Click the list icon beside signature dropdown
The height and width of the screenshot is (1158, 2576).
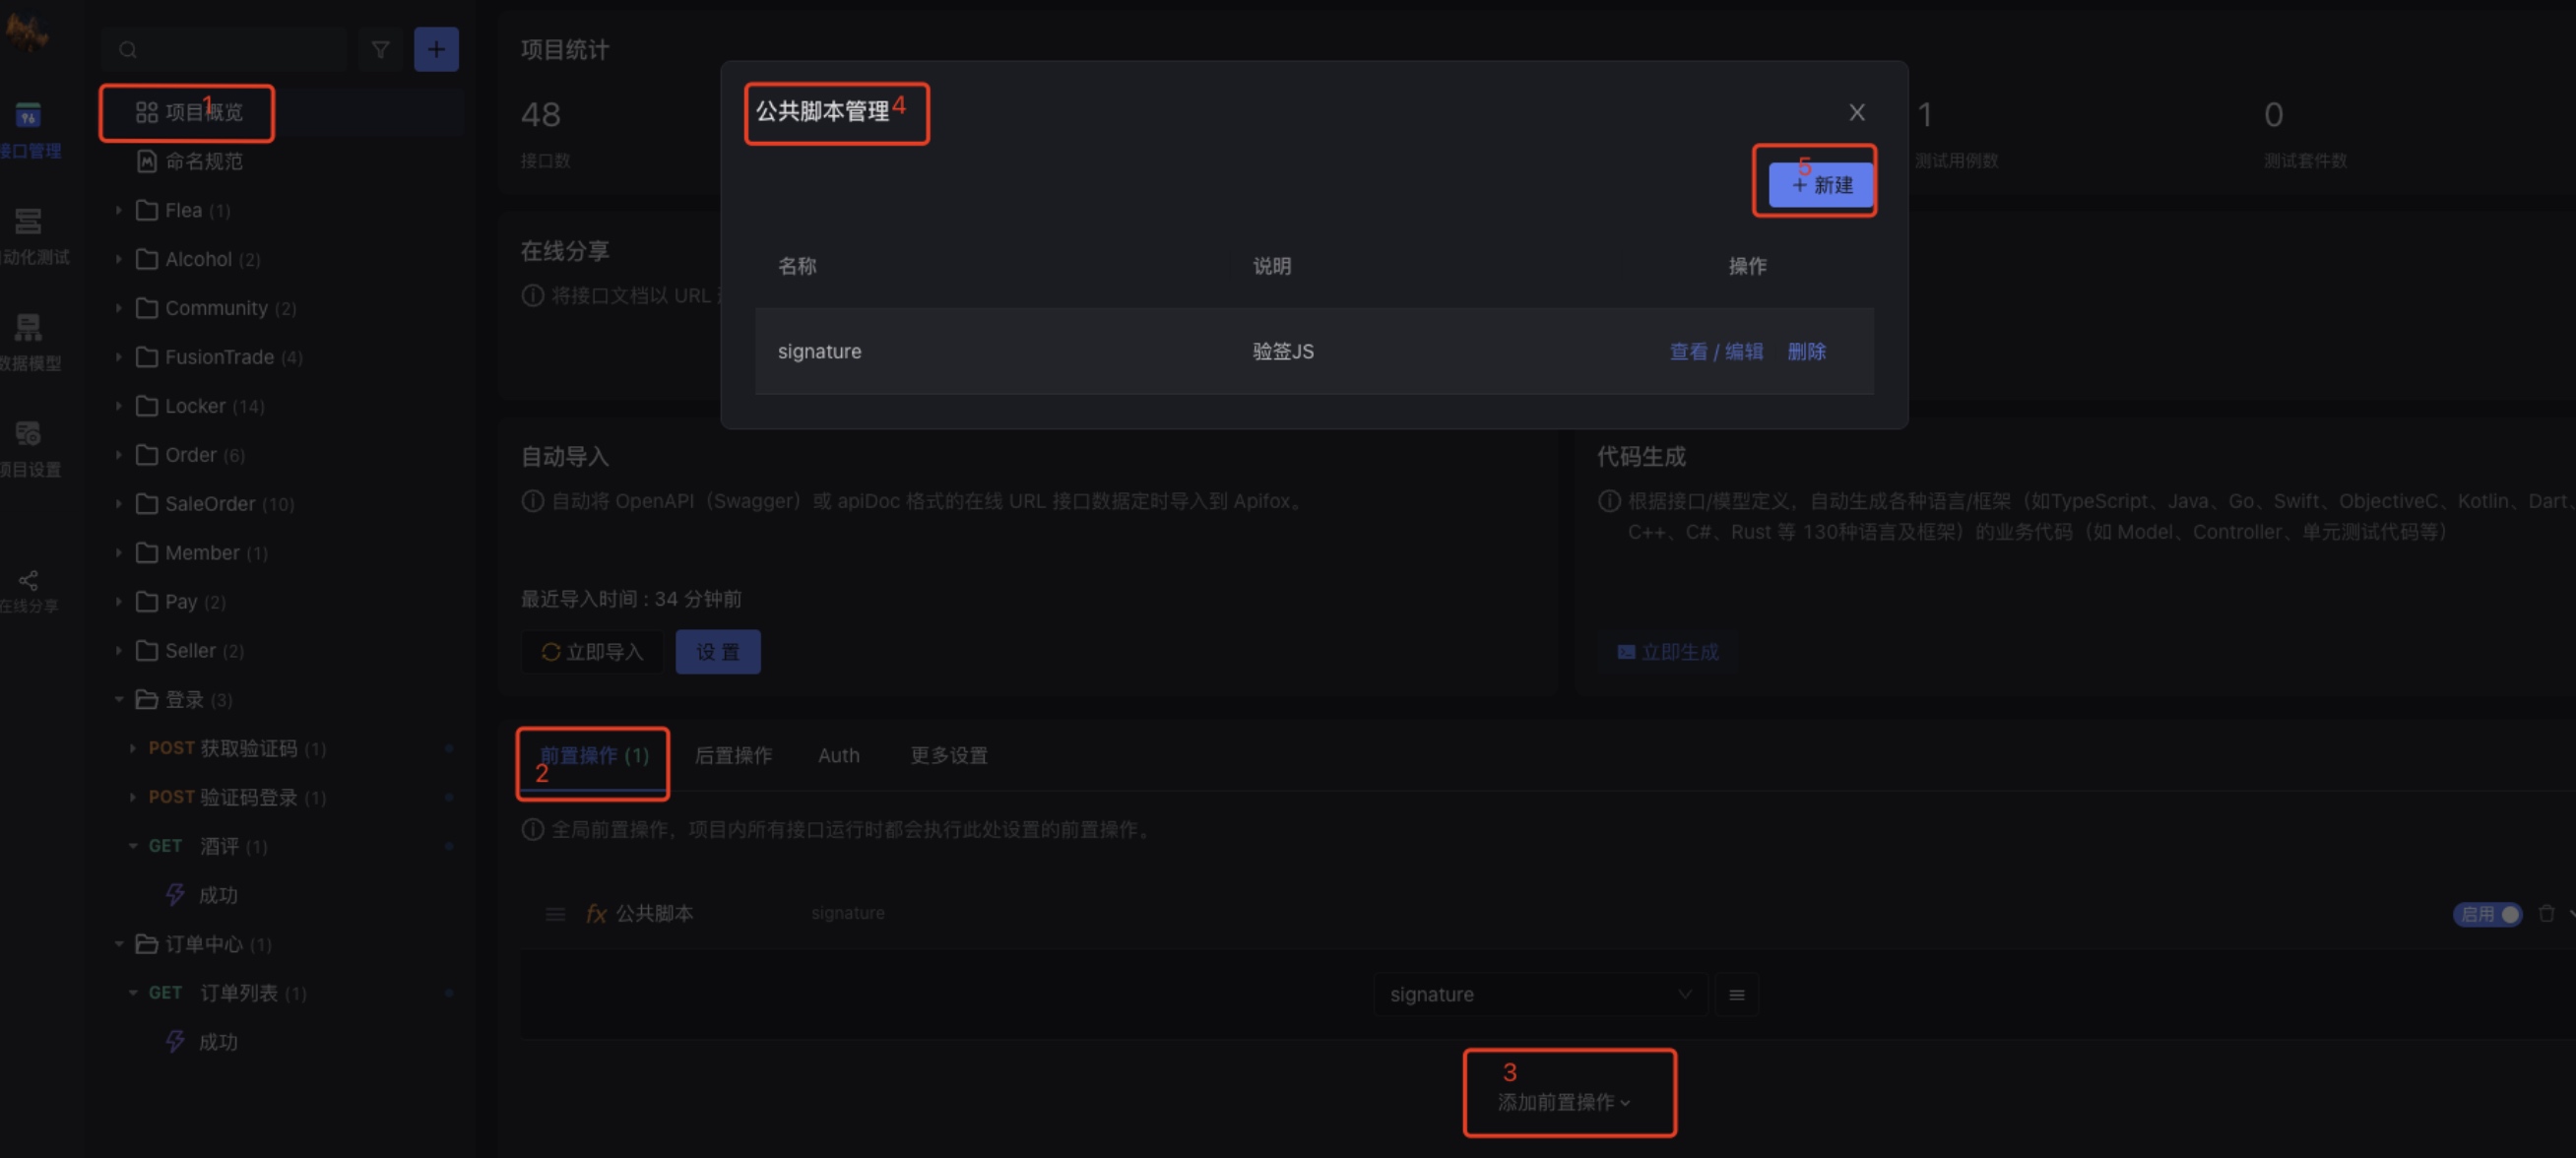pos(1737,994)
